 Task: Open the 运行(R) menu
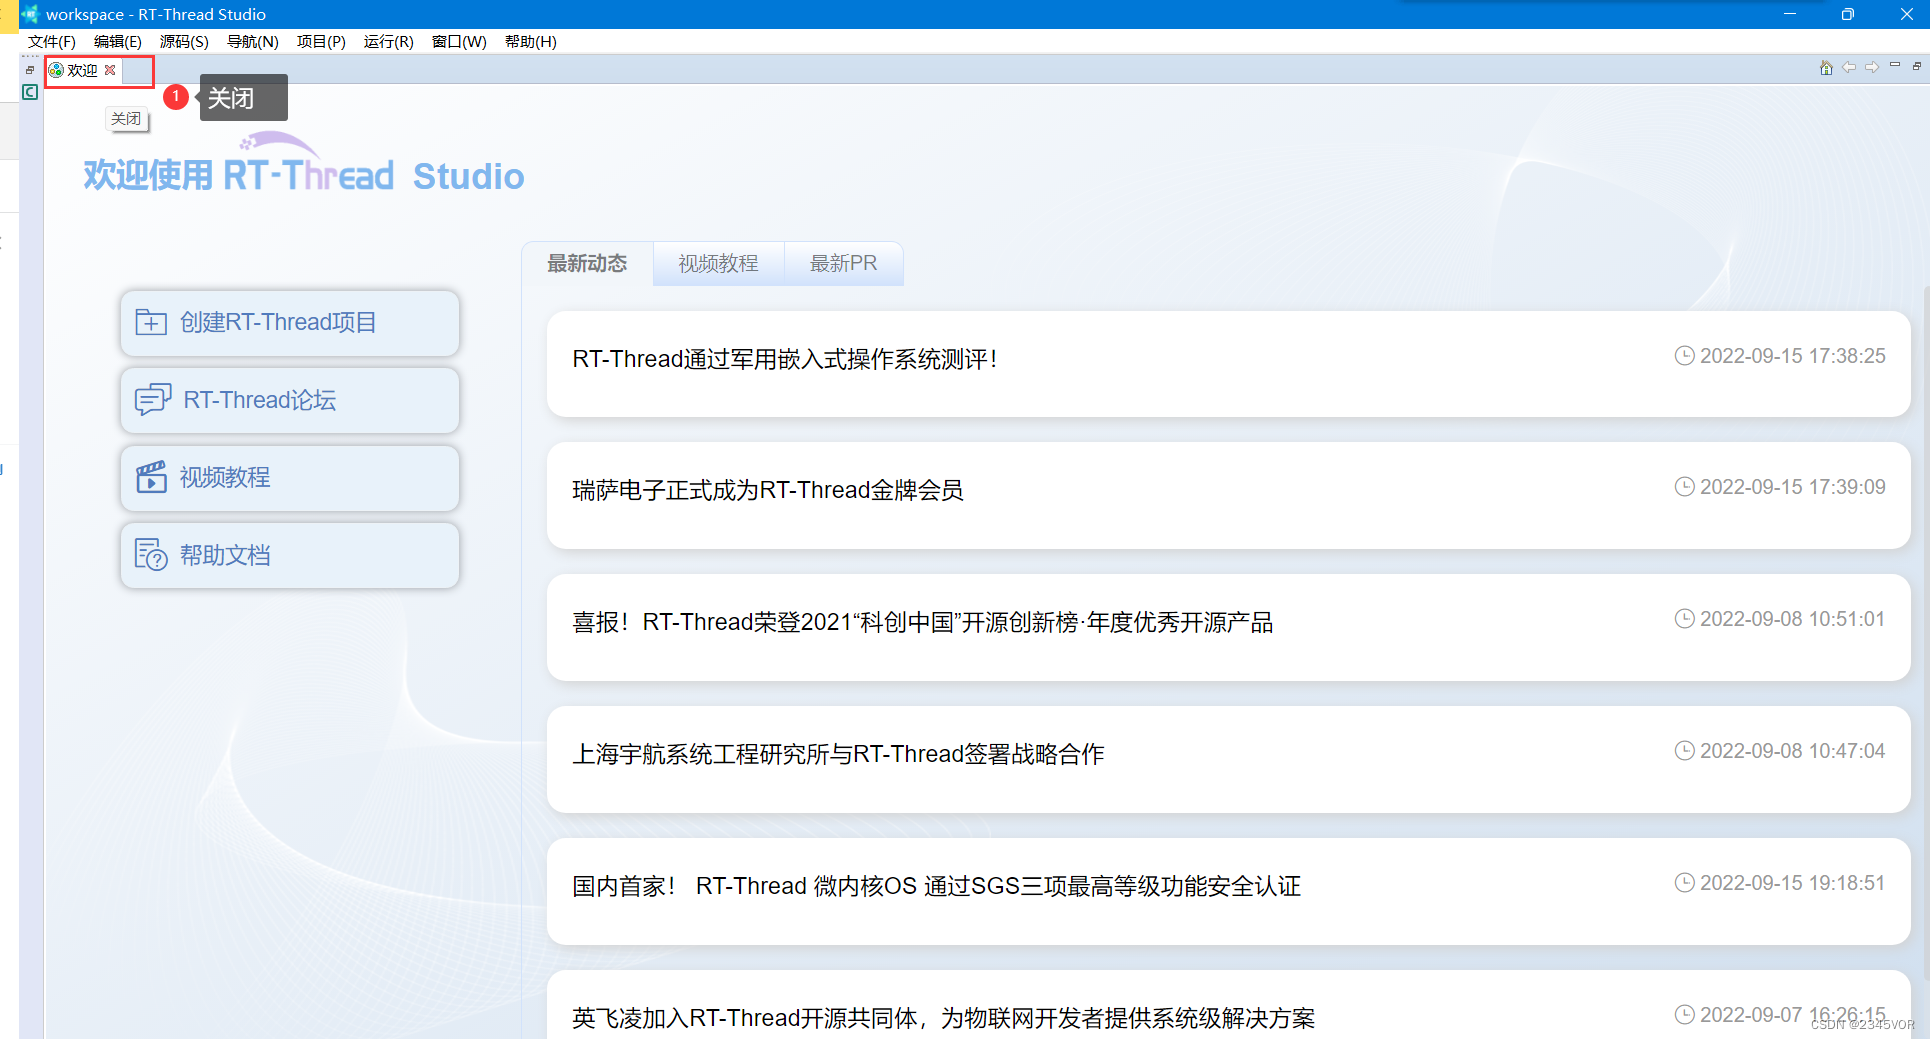click(388, 41)
